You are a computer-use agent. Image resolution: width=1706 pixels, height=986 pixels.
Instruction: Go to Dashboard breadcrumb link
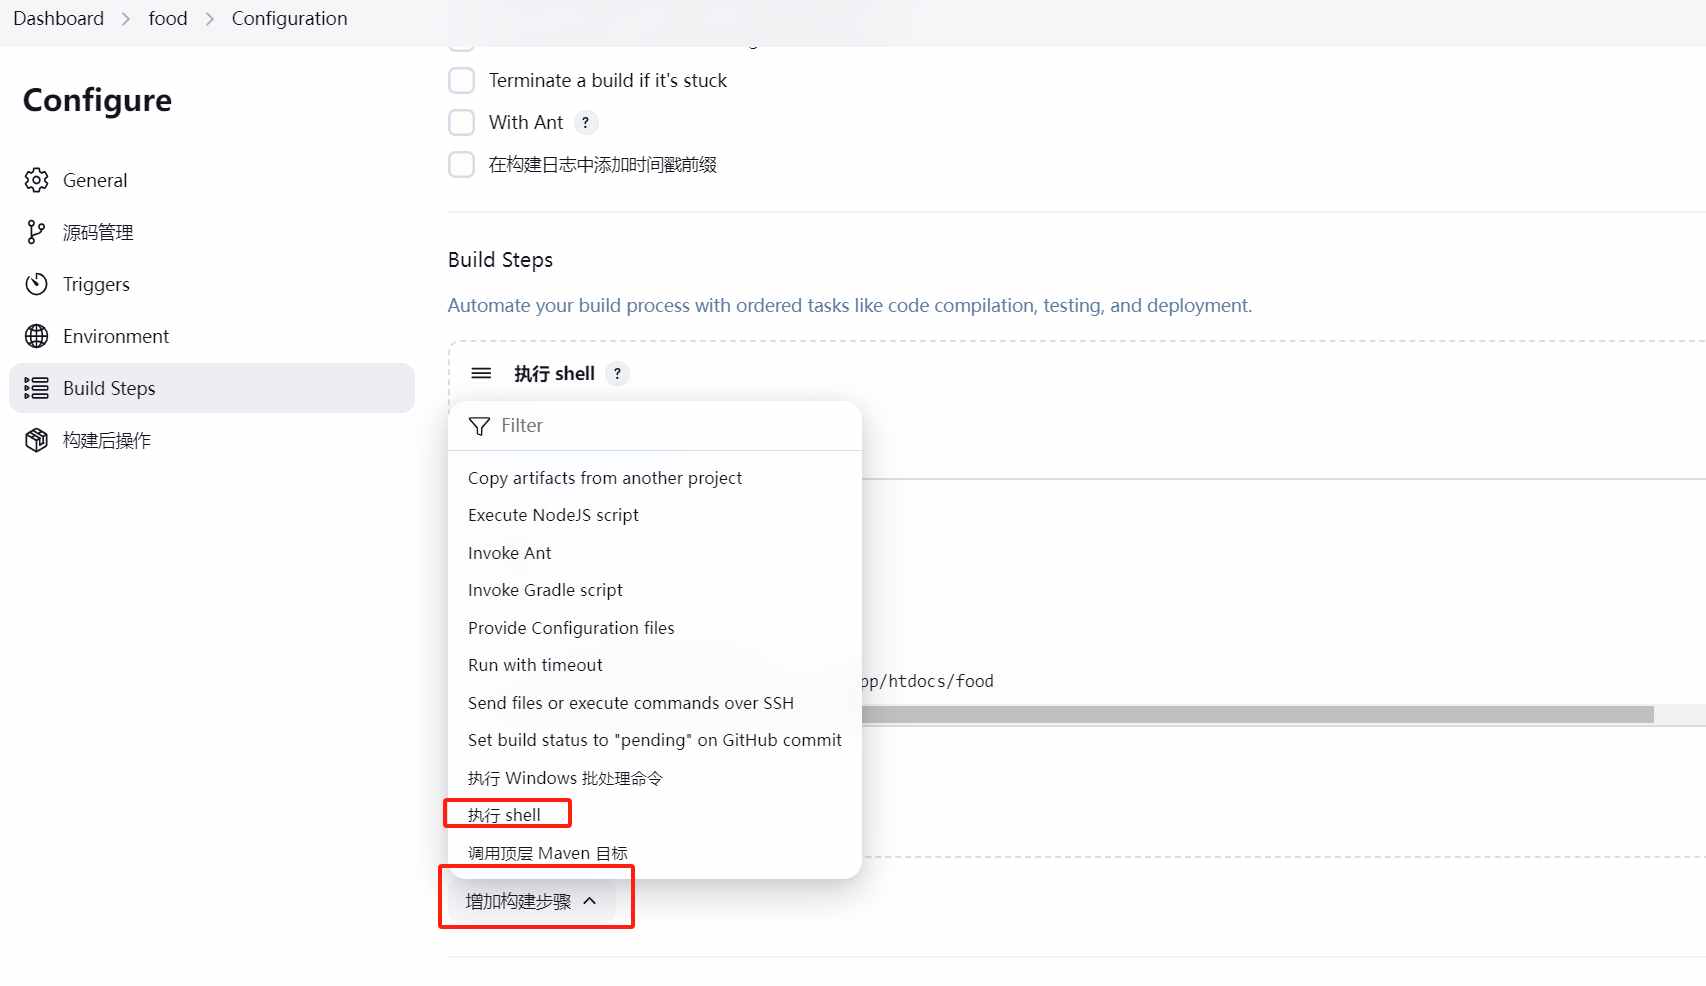[x=58, y=18]
